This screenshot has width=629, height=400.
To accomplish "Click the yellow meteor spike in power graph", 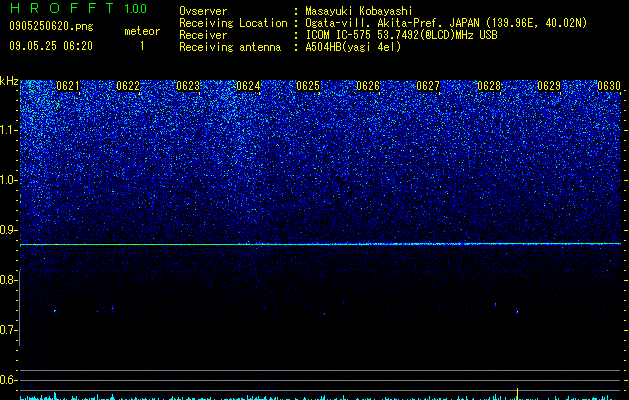I will 517,394.
